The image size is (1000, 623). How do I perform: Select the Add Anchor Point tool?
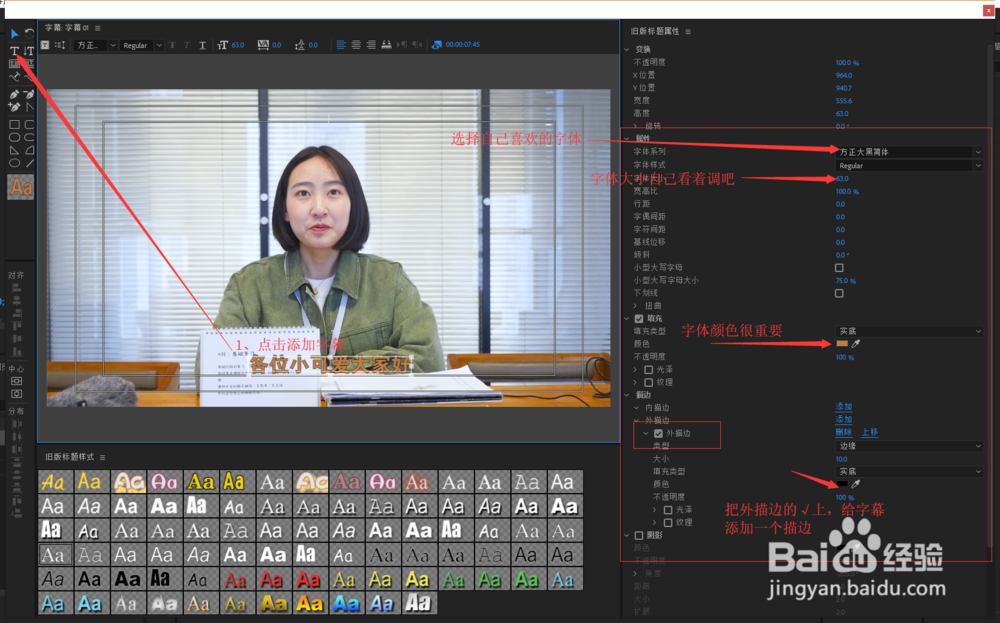tap(14, 107)
